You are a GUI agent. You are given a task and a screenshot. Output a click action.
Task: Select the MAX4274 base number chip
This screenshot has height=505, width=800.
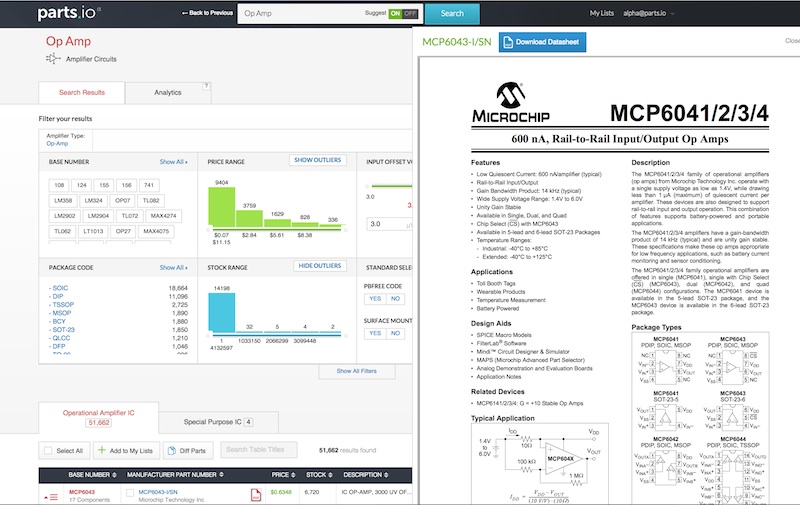[163, 216]
